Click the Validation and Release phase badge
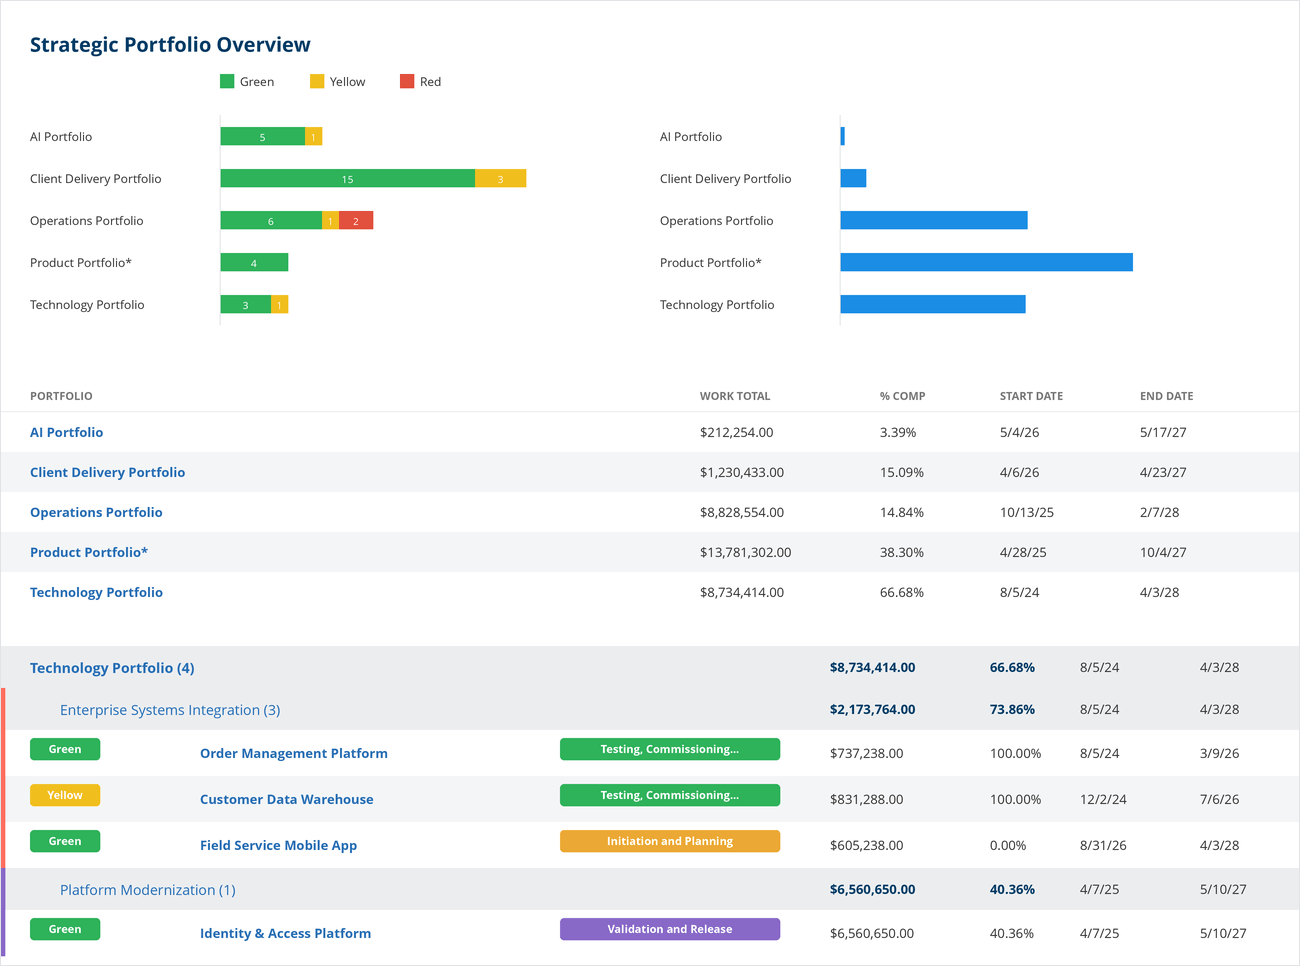The height and width of the screenshot is (966, 1300). point(670,929)
